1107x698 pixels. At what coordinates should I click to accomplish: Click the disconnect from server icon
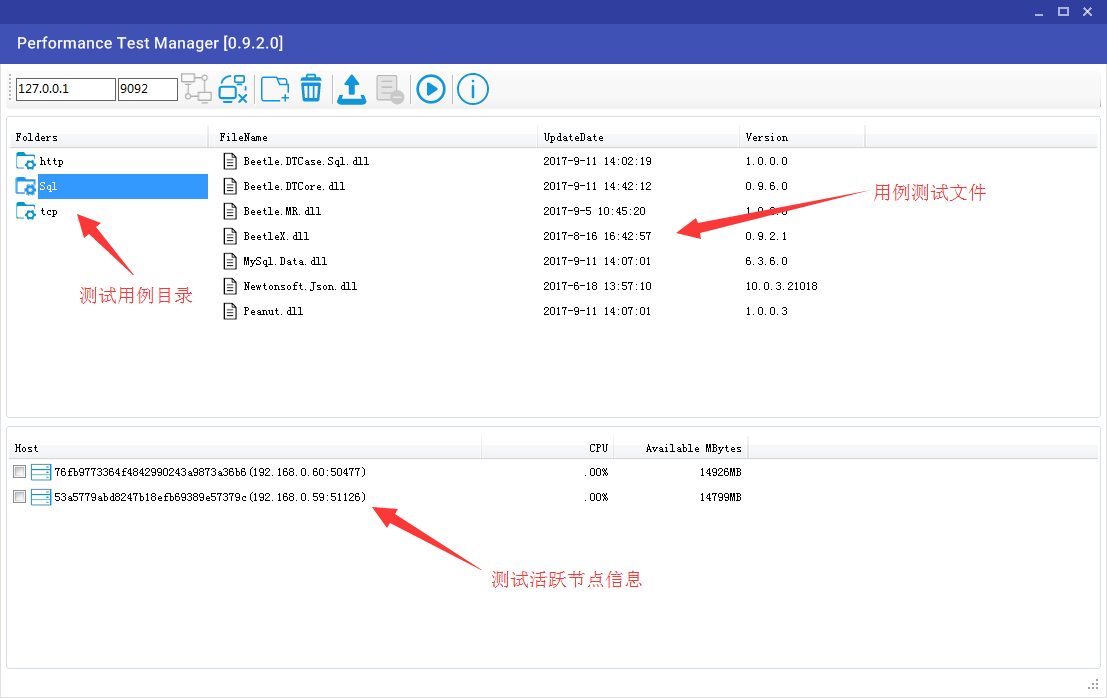click(233, 89)
